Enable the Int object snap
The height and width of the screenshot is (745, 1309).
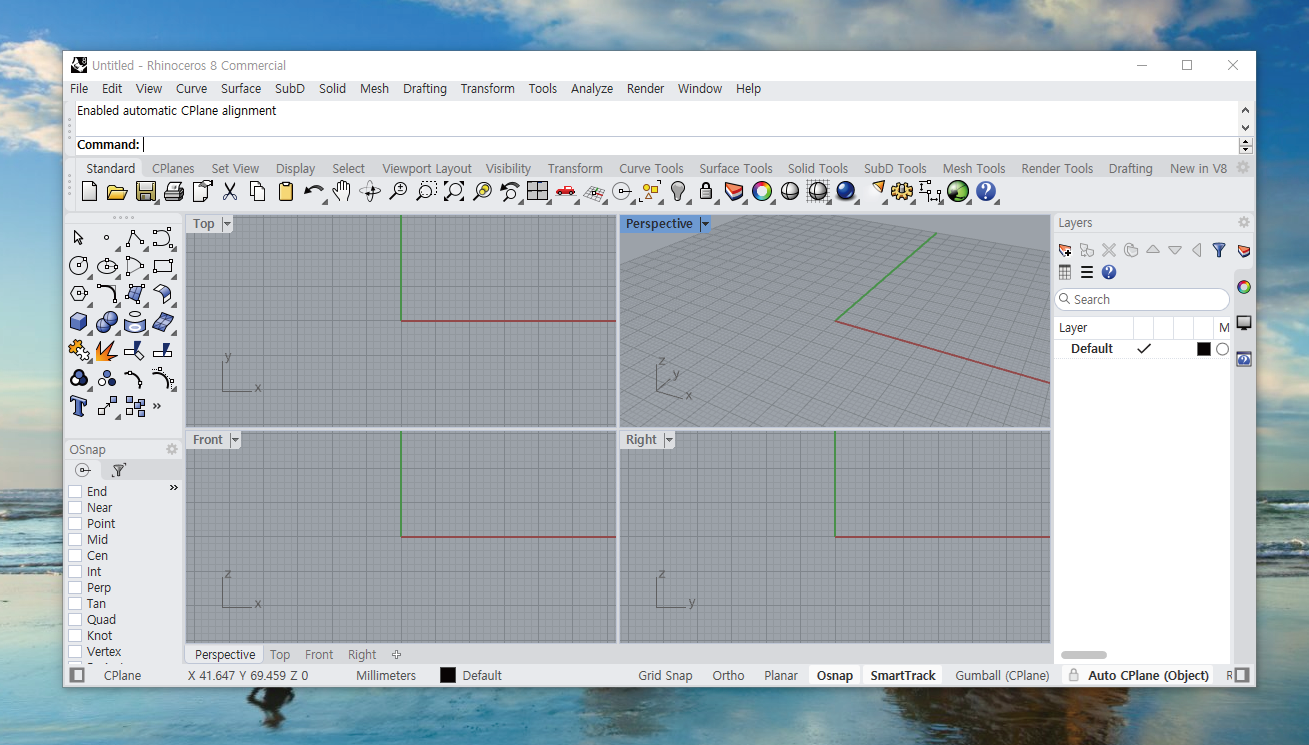[x=75, y=572]
